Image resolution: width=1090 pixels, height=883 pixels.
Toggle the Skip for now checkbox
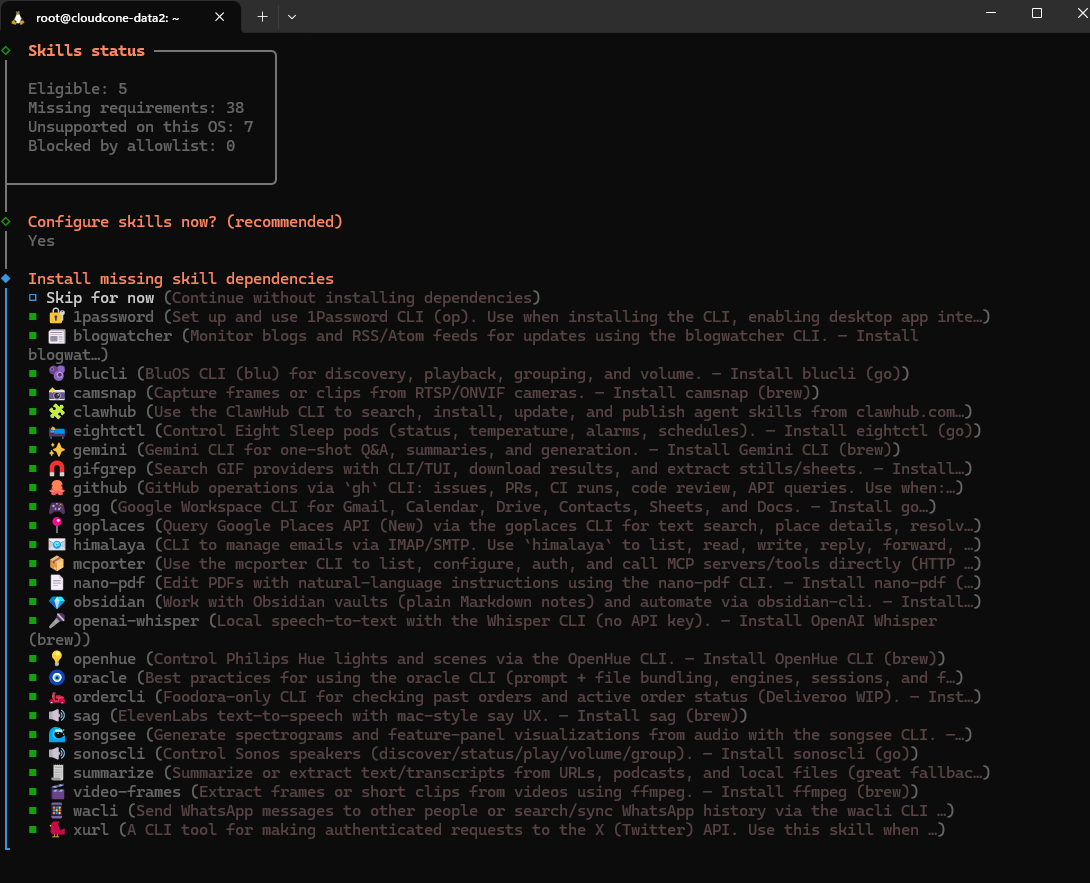33,298
